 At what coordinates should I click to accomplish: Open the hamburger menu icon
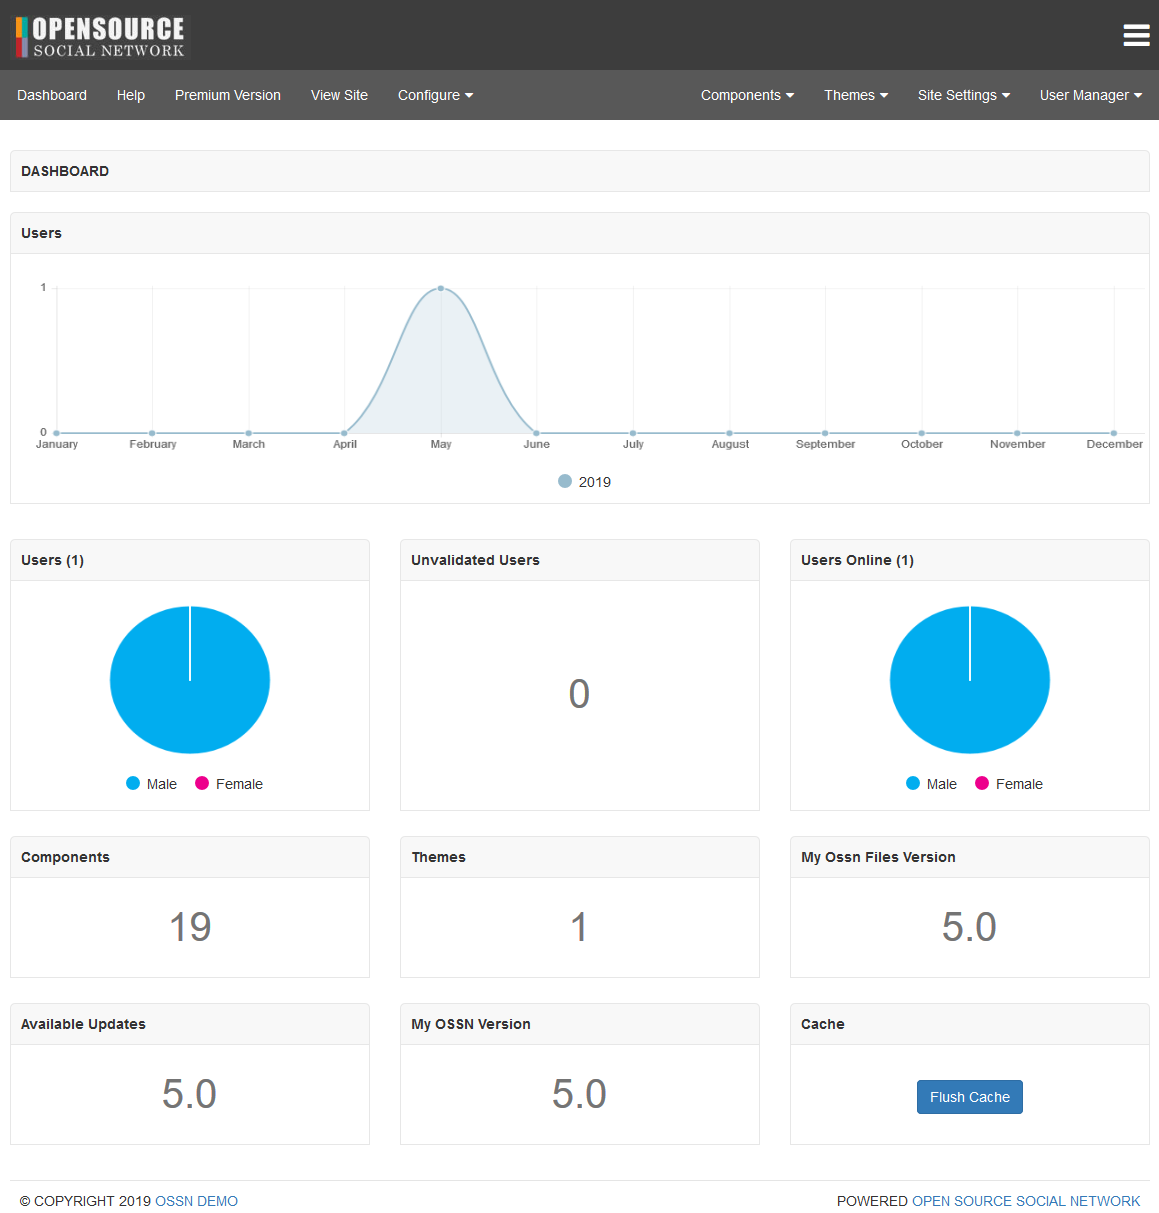tap(1136, 35)
